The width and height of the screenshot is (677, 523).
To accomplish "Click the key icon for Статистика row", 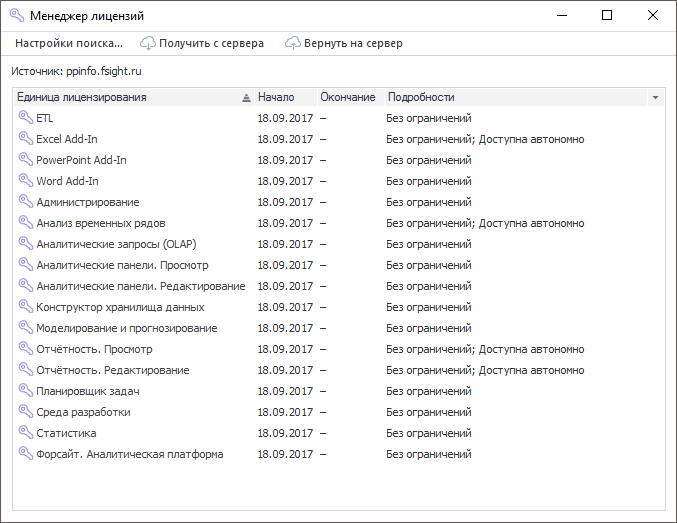I will coord(25,433).
